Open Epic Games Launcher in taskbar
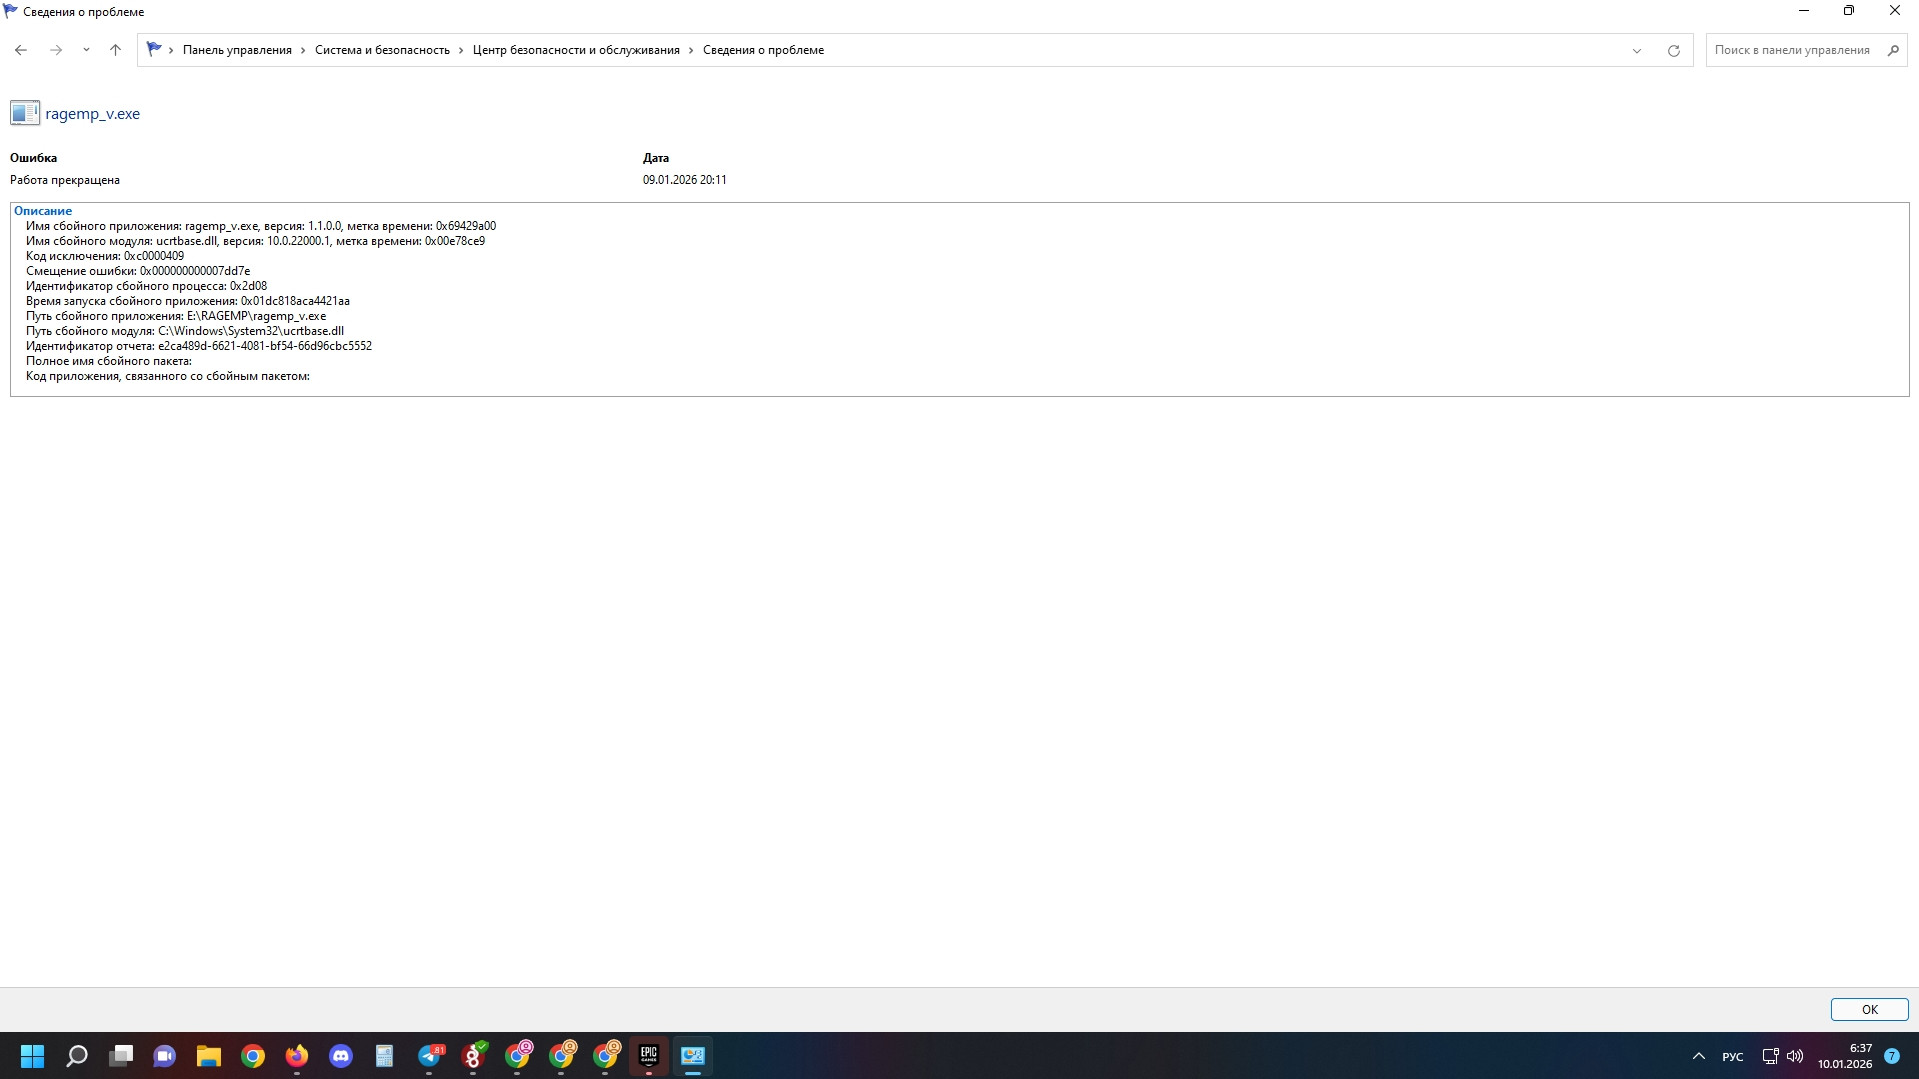The image size is (1919, 1079). [649, 1056]
